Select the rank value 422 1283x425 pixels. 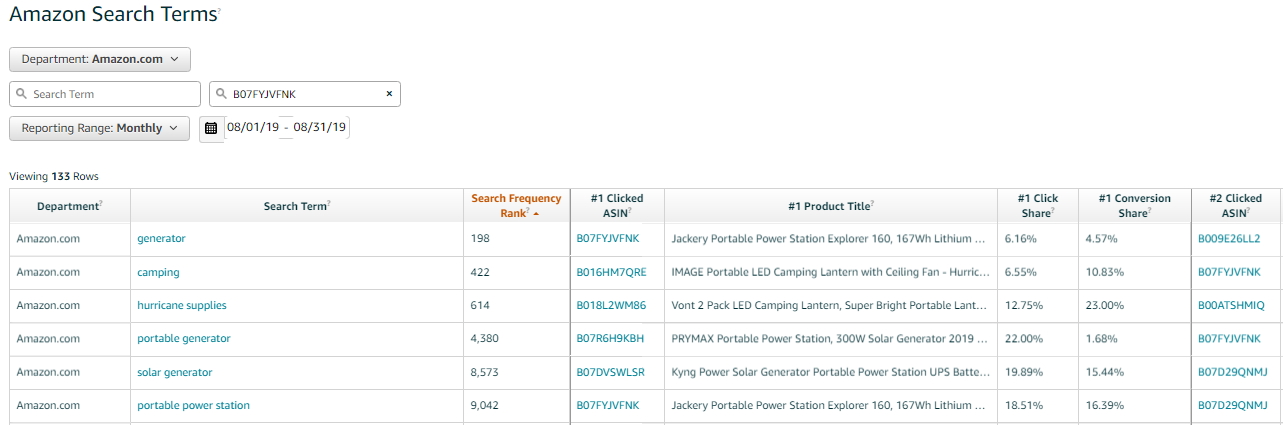479,272
